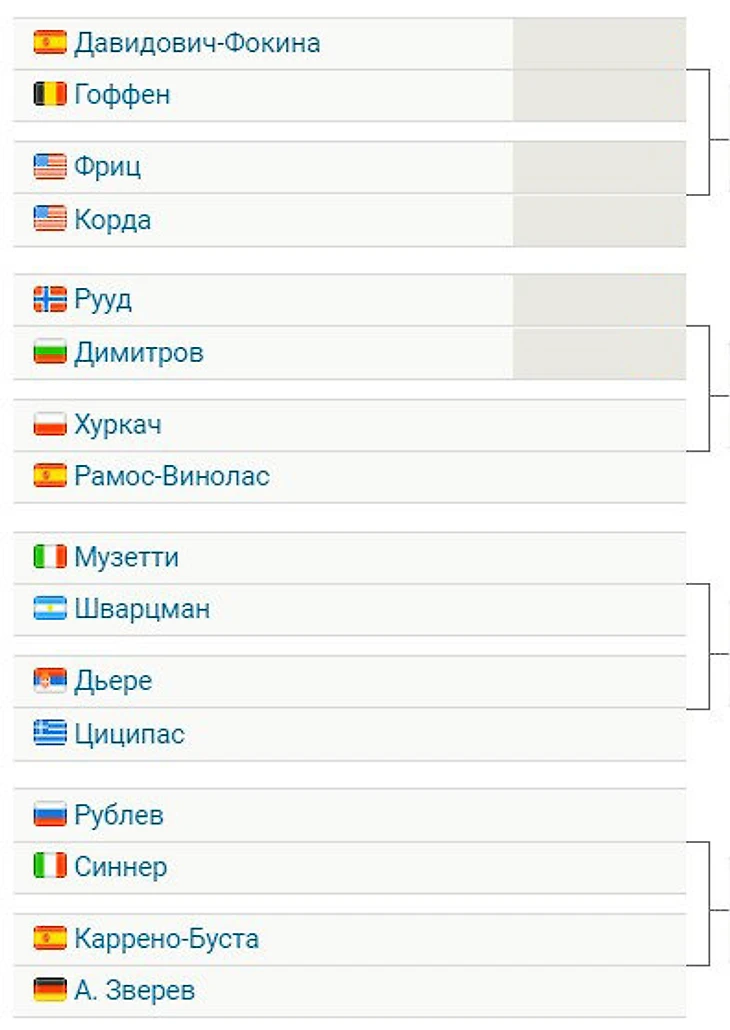This screenshot has width=730, height=1030.
Task: Click the Norwegian flag beside Рууд
Action: click(x=50, y=300)
